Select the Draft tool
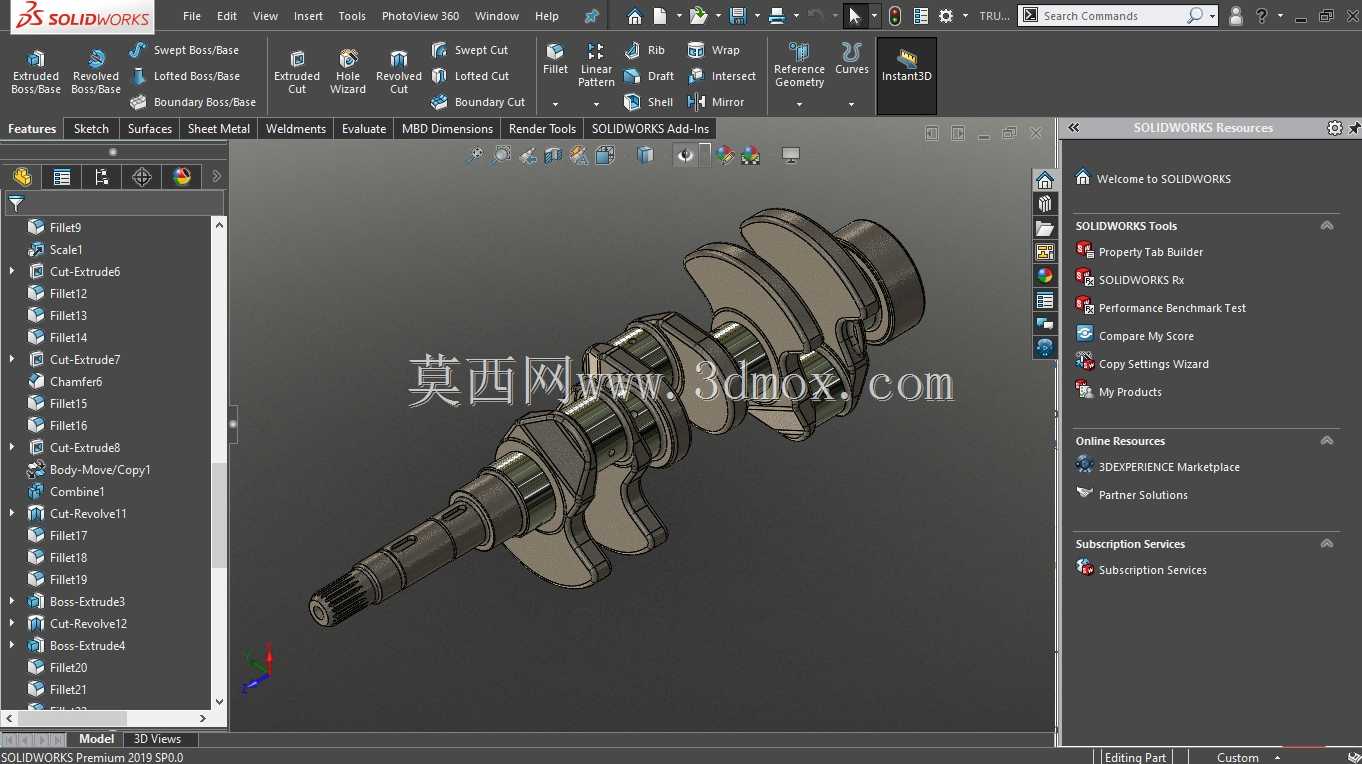 649,76
